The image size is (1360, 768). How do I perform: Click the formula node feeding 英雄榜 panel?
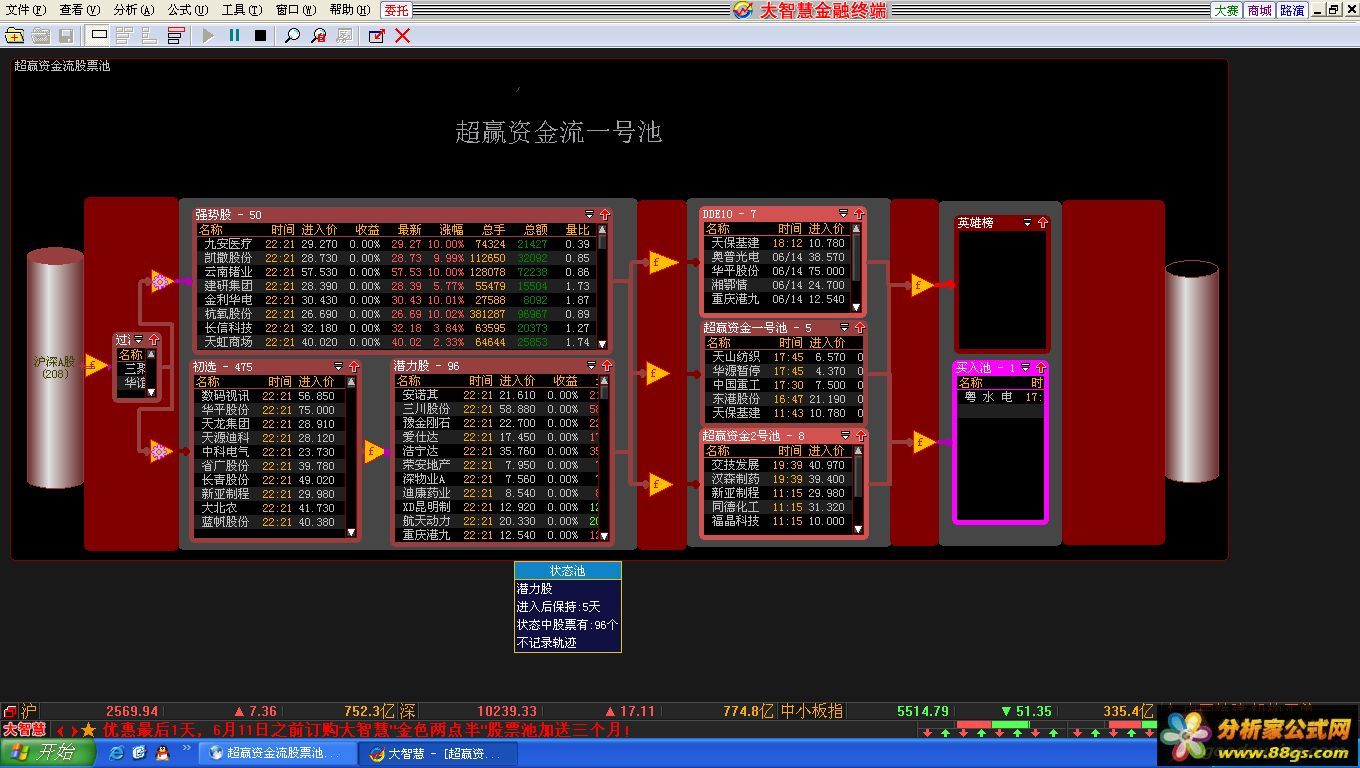click(x=922, y=285)
